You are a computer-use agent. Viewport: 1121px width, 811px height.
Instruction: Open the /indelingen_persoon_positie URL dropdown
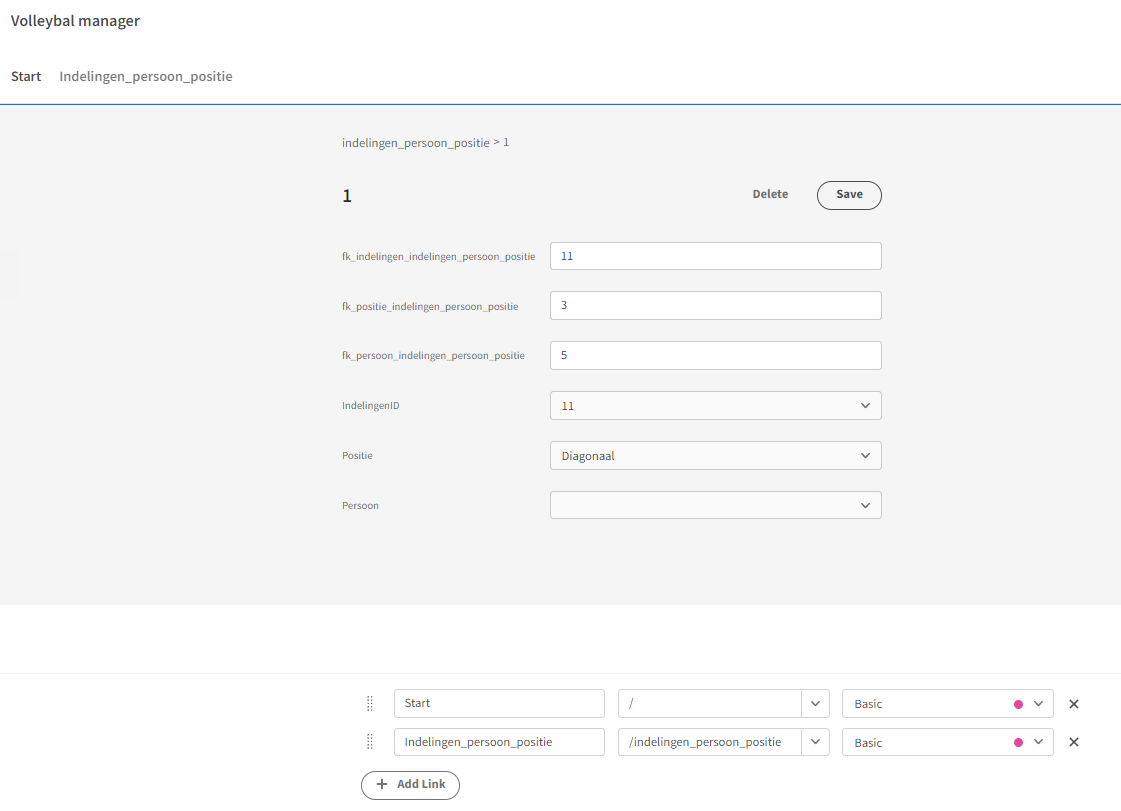point(815,742)
